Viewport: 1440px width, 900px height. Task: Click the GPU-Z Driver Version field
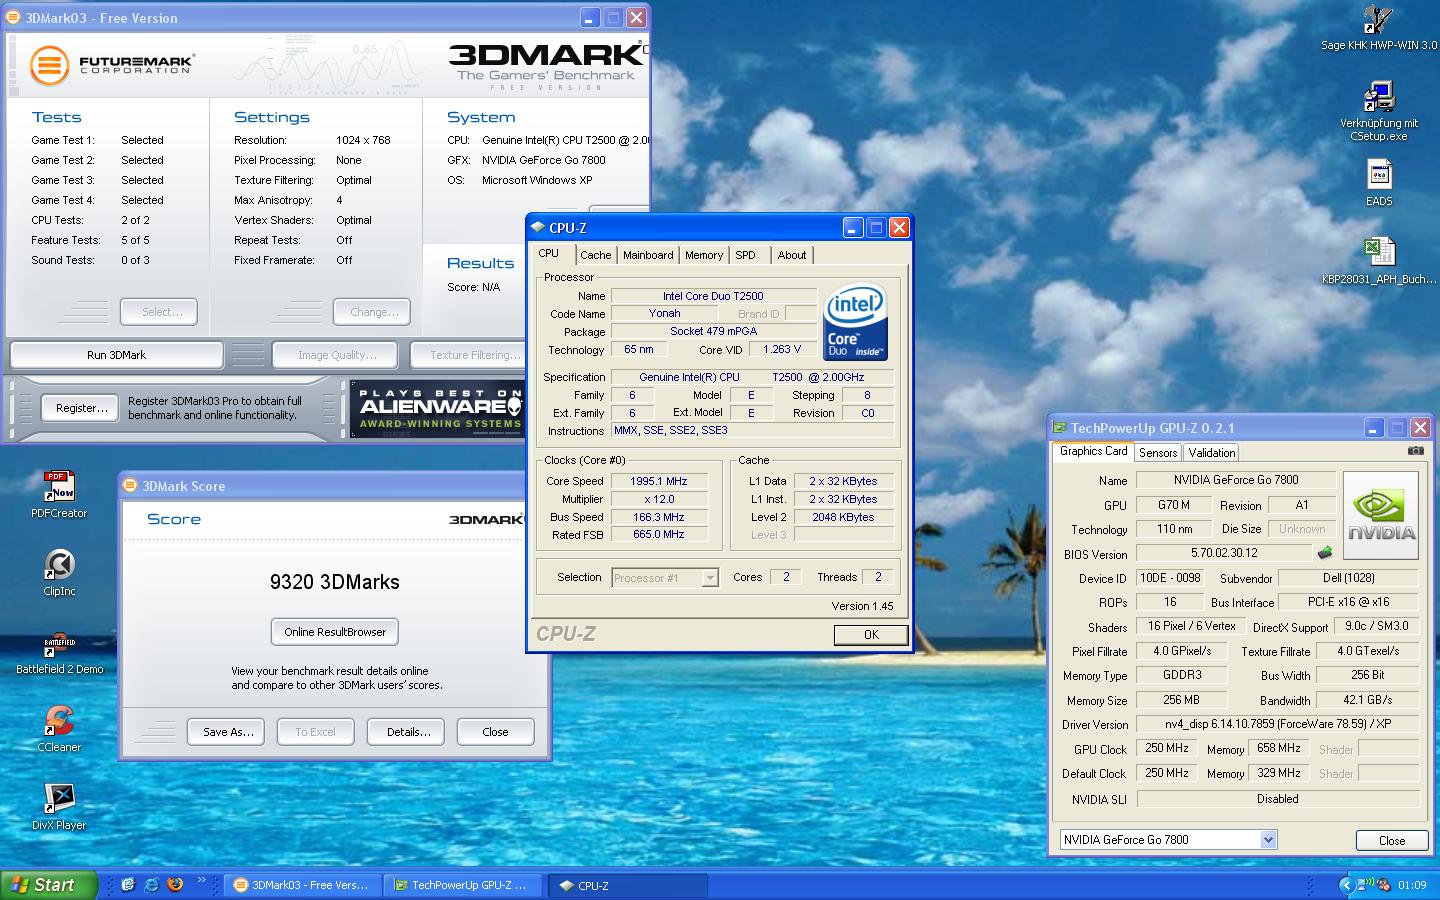[1278, 723]
